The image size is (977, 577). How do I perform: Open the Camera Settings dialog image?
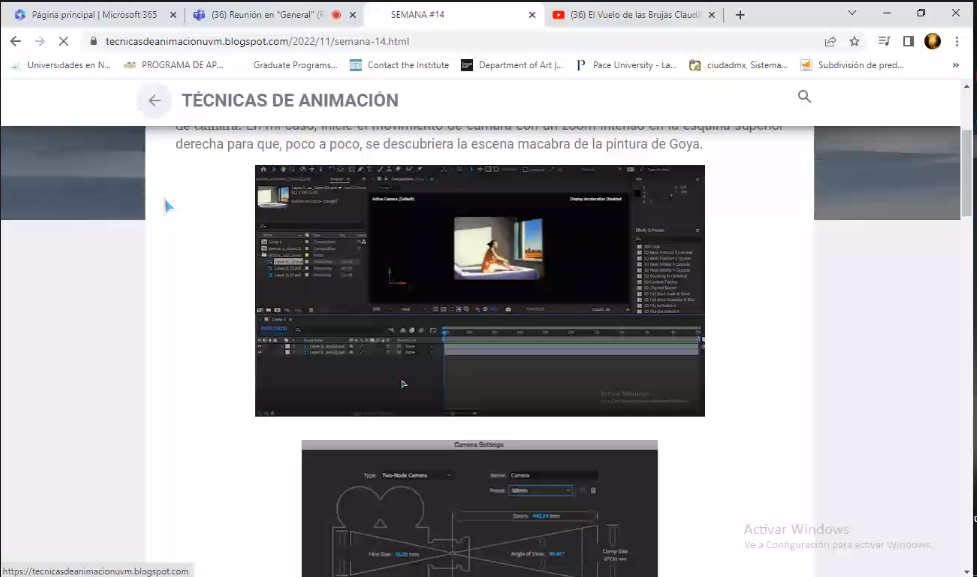click(479, 508)
